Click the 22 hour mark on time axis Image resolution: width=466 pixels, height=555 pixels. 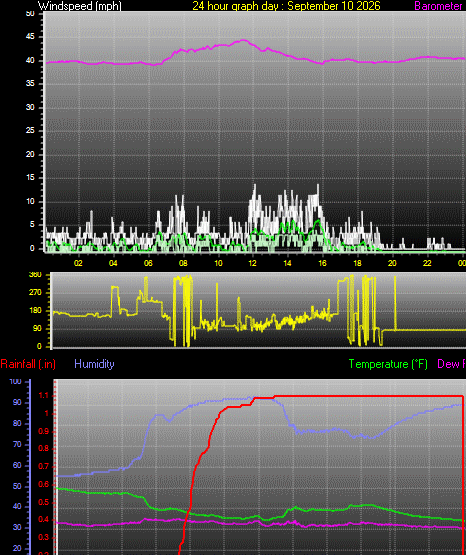(x=427, y=263)
